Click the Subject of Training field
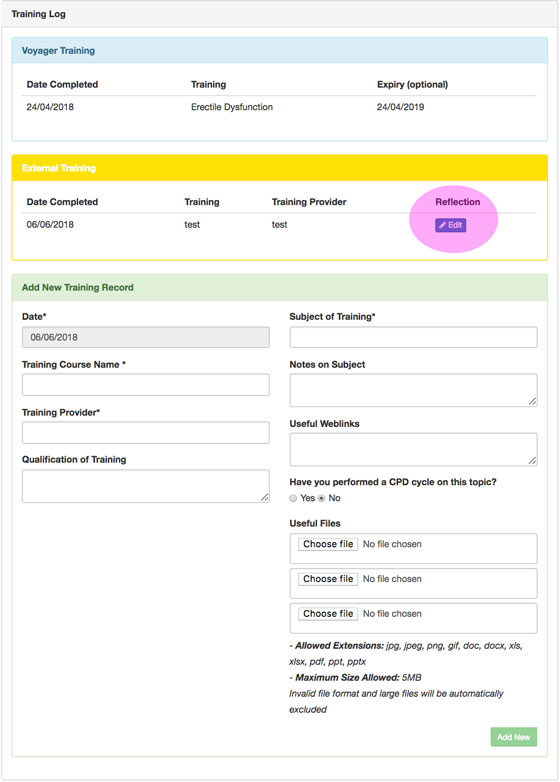The height and width of the screenshot is (782, 560). pos(413,337)
